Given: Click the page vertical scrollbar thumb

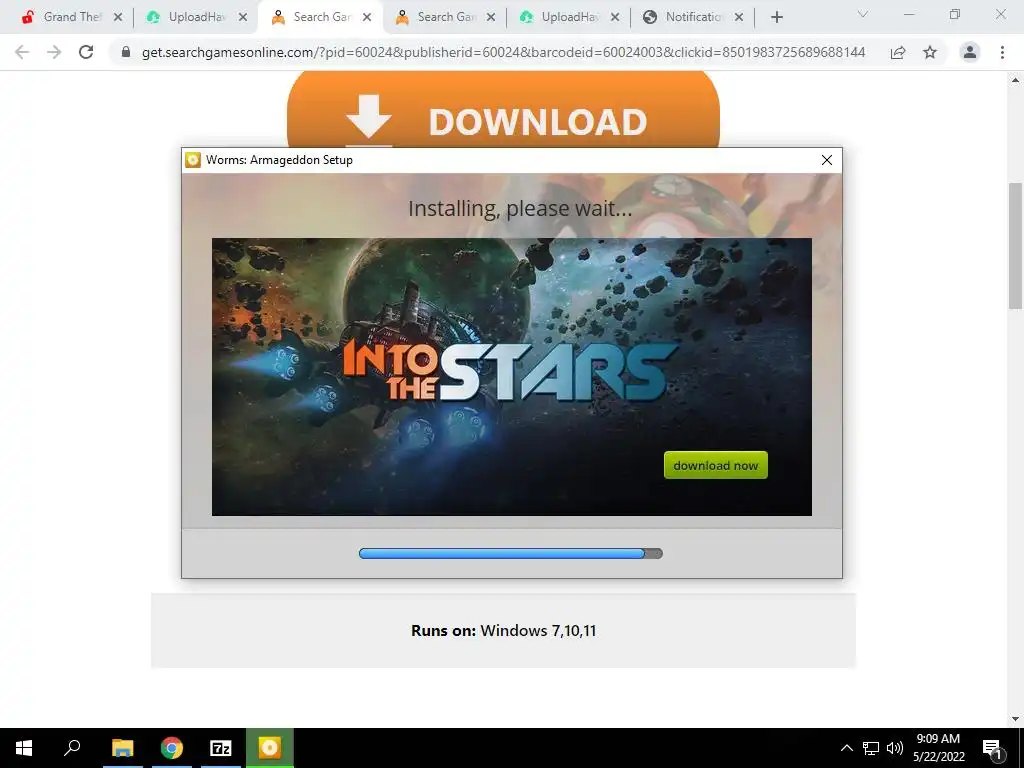Looking at the screenshot, I should (1016, 246).
